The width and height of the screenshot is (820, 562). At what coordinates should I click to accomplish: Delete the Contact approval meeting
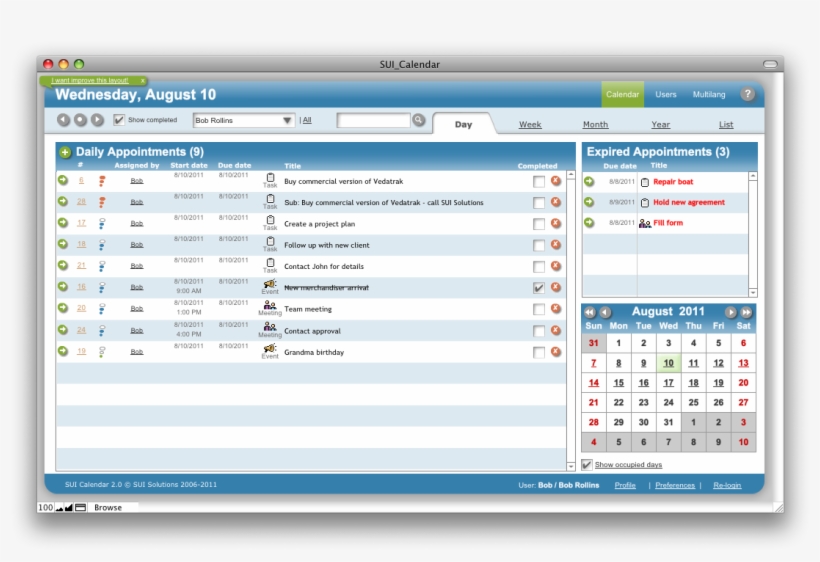click(x=556, y=330)
